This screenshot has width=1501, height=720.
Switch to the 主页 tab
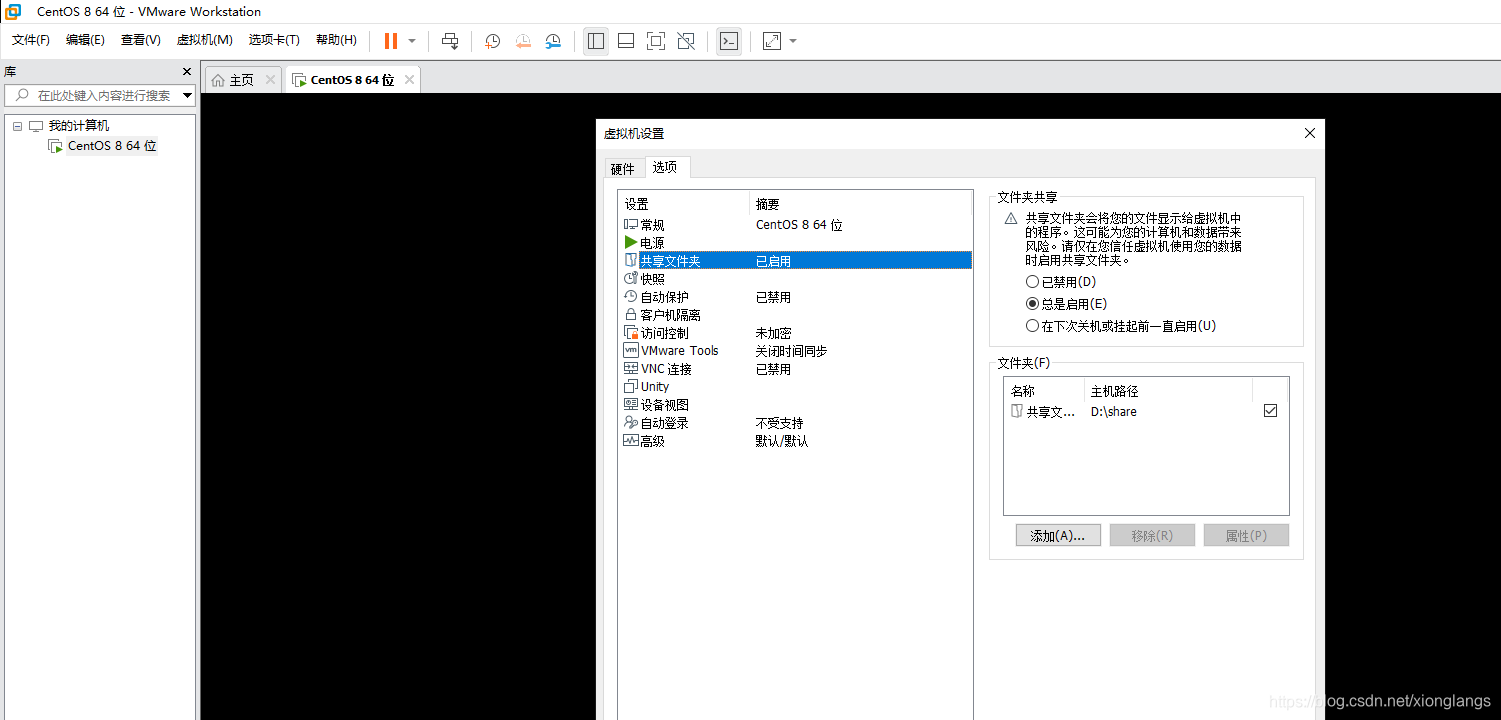click(242, 80)
